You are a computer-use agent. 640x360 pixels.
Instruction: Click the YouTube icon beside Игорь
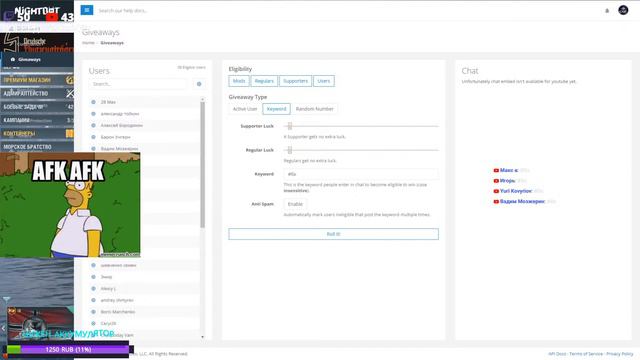point(496,181)
